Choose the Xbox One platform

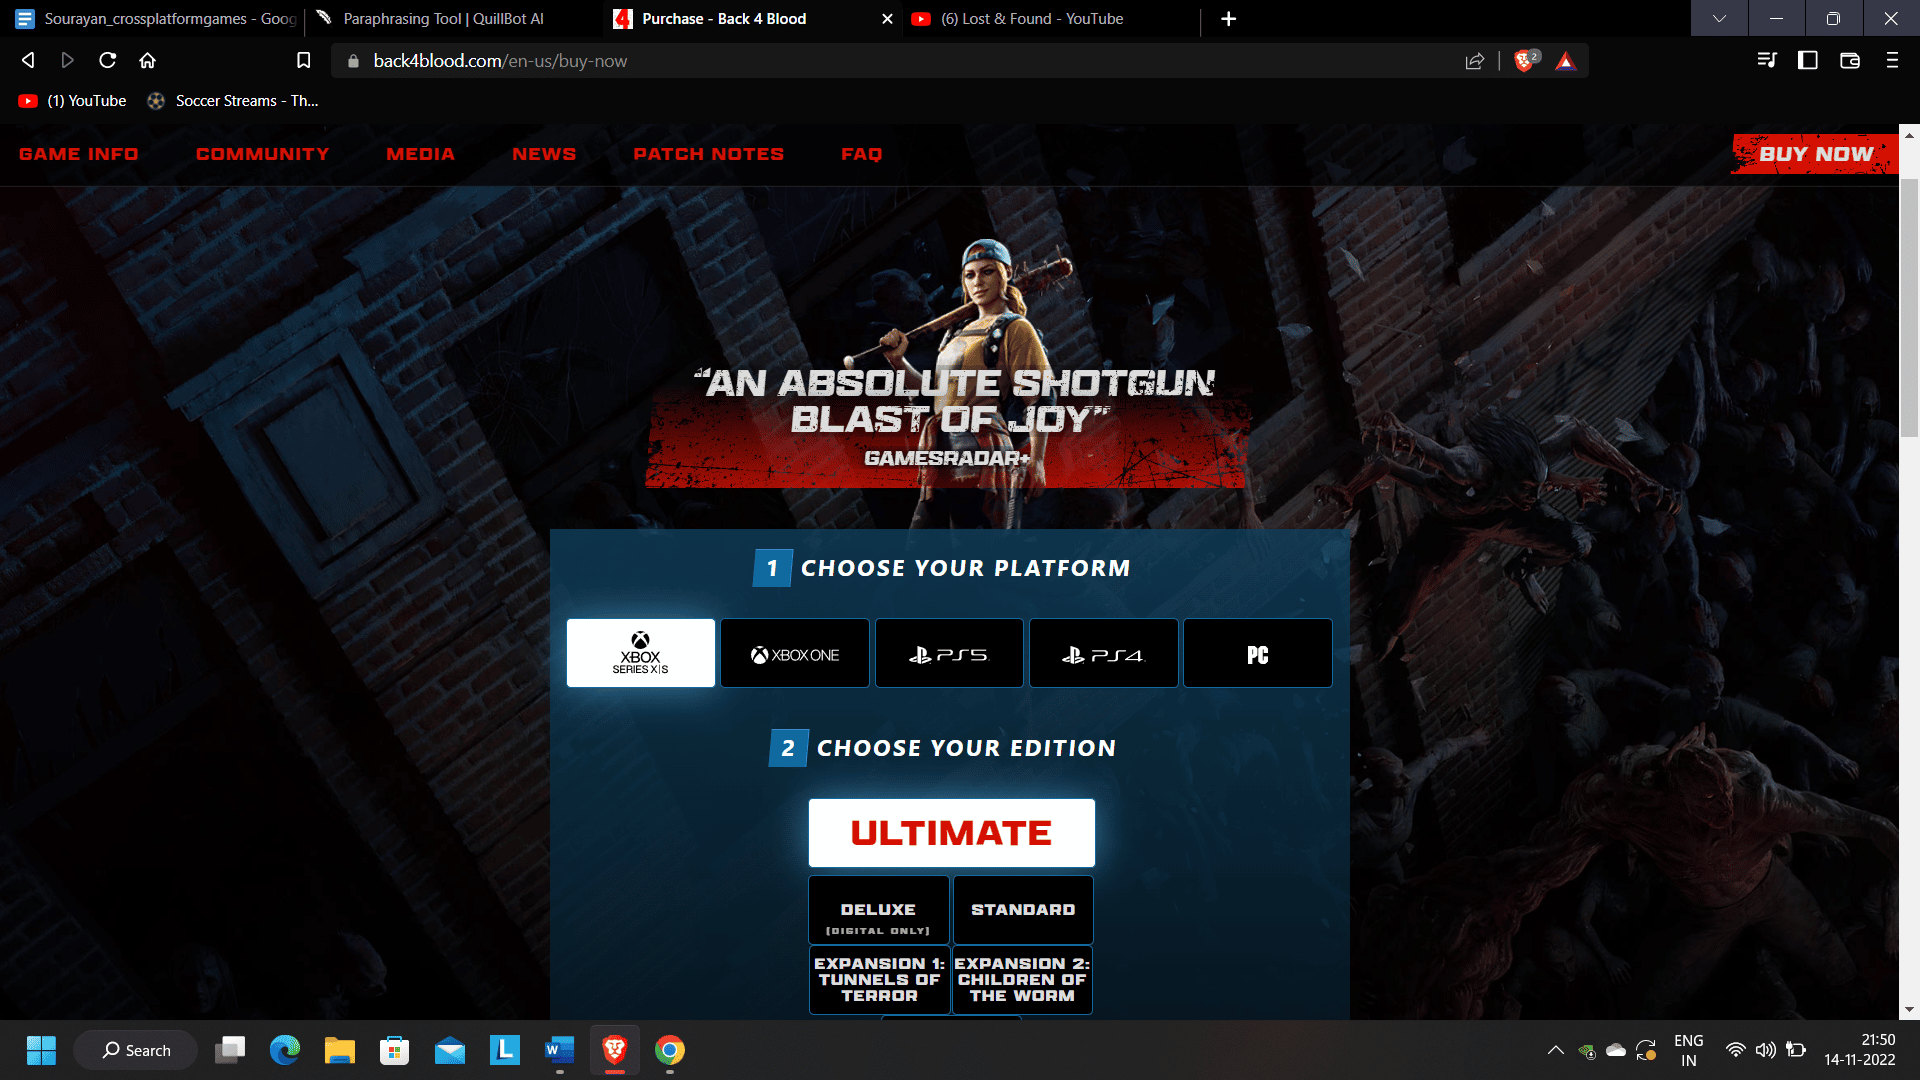795,653
